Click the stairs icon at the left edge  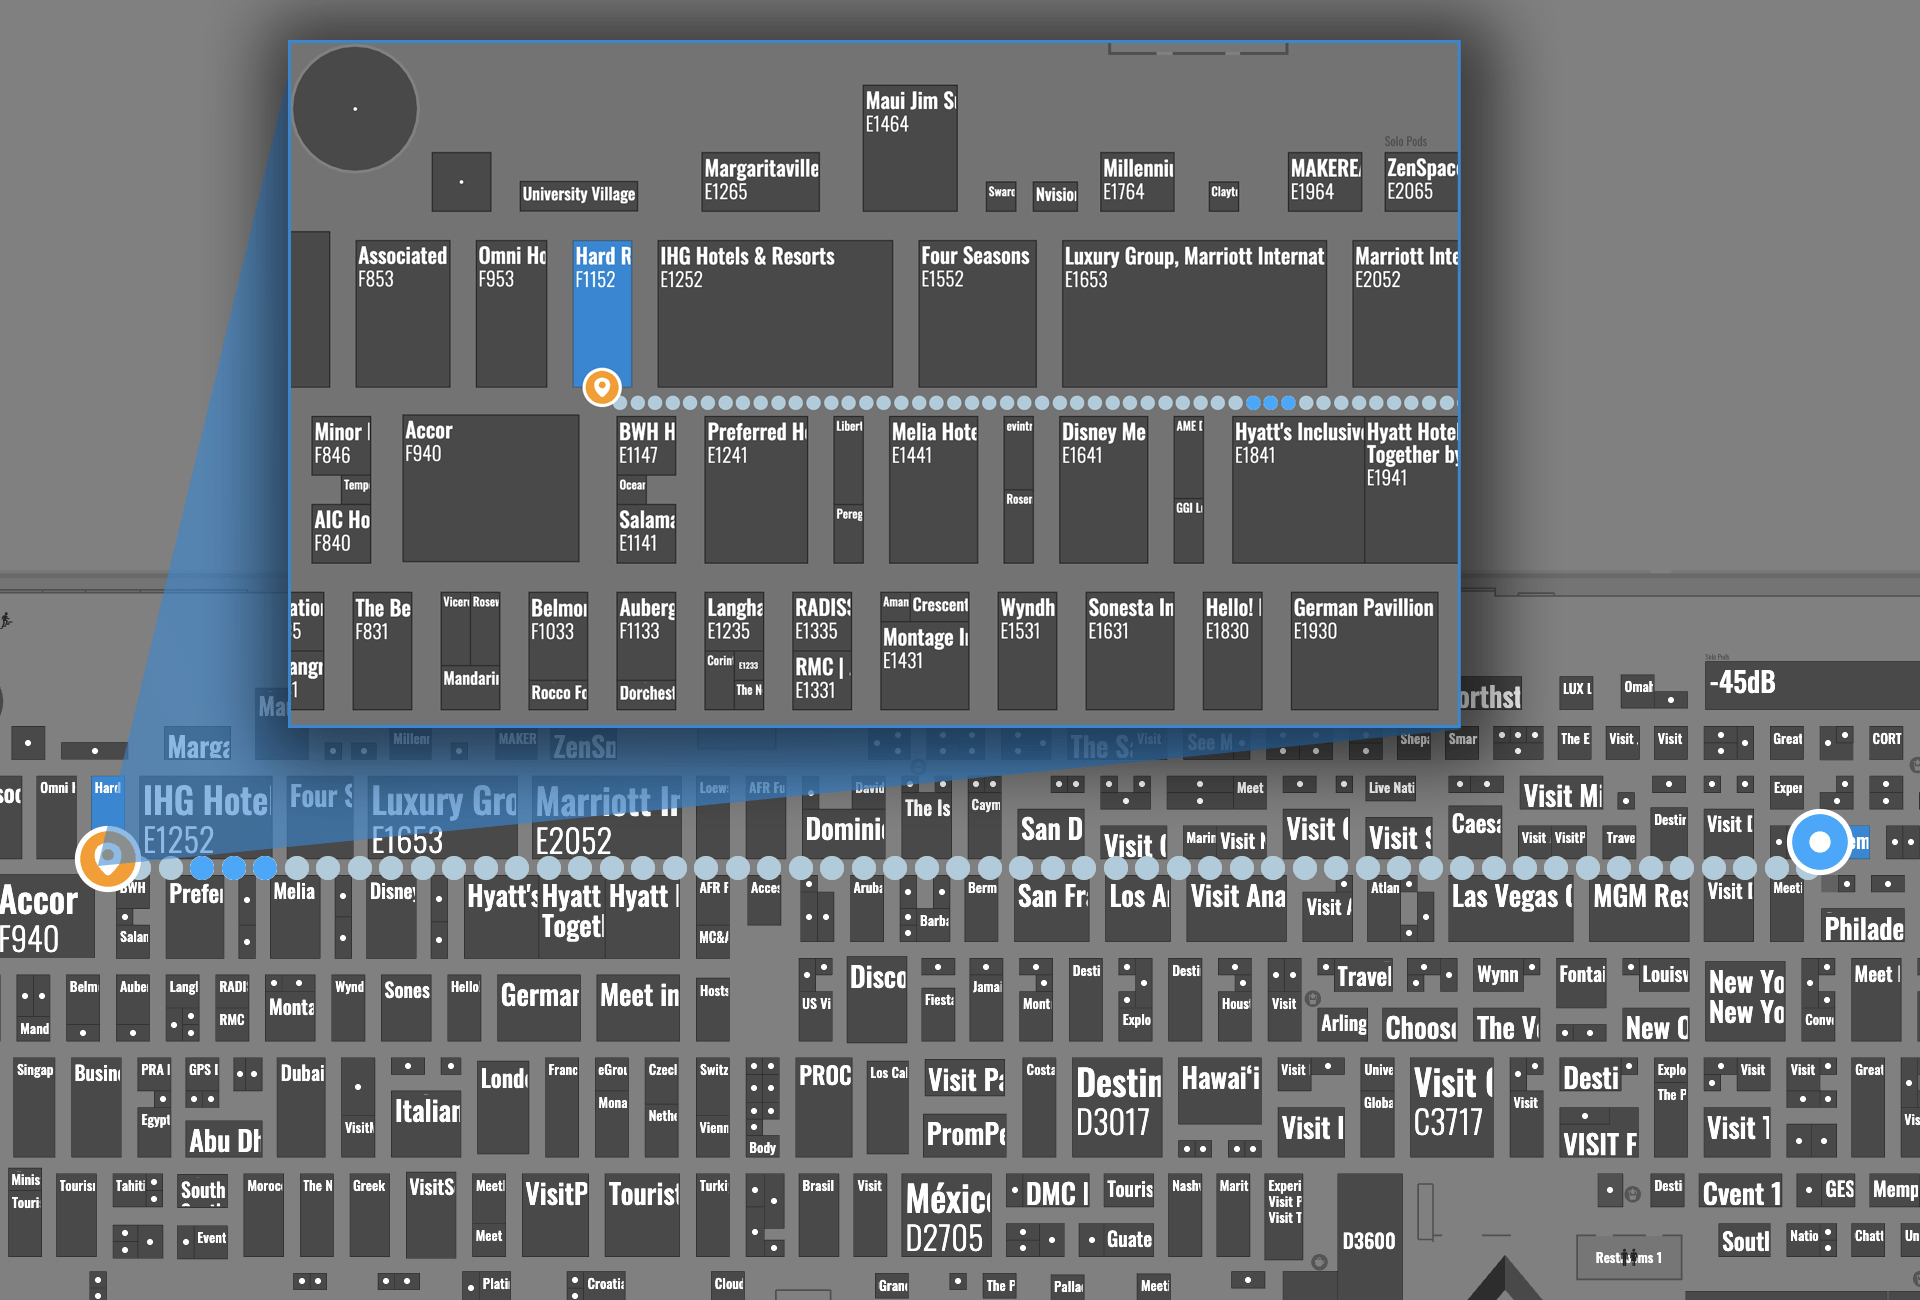[6, 621]
